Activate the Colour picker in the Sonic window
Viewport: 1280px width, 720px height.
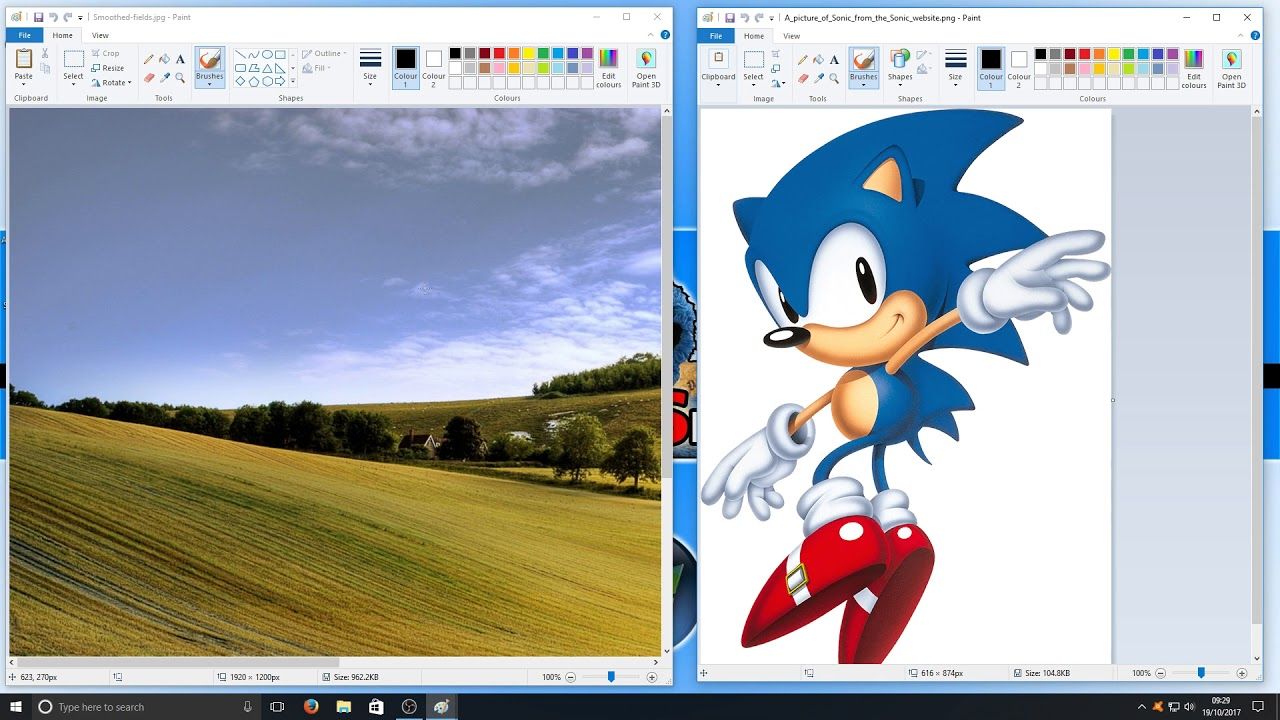pyautogui.click(x=818, y=78)
